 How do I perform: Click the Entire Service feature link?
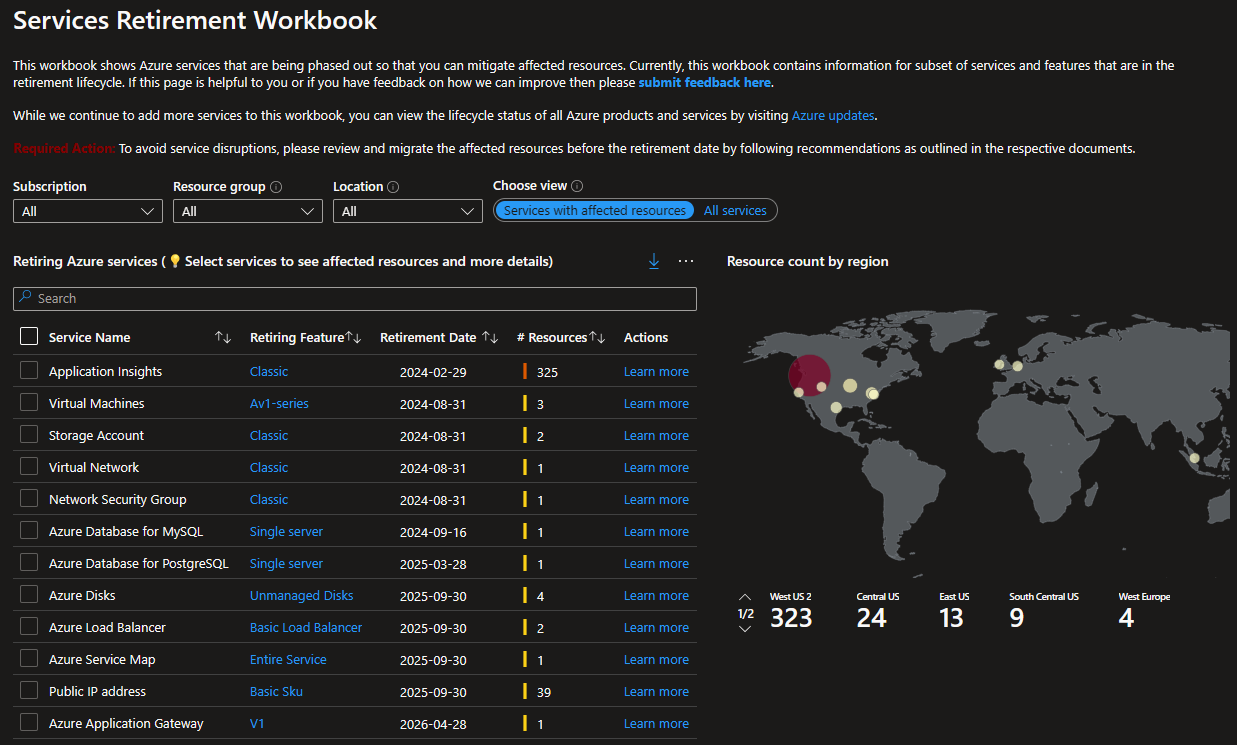[x=288, y=660]
